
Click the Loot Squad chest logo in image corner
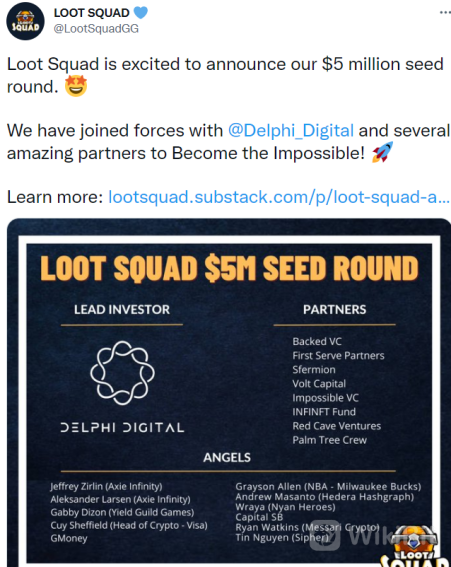(416, 546)
